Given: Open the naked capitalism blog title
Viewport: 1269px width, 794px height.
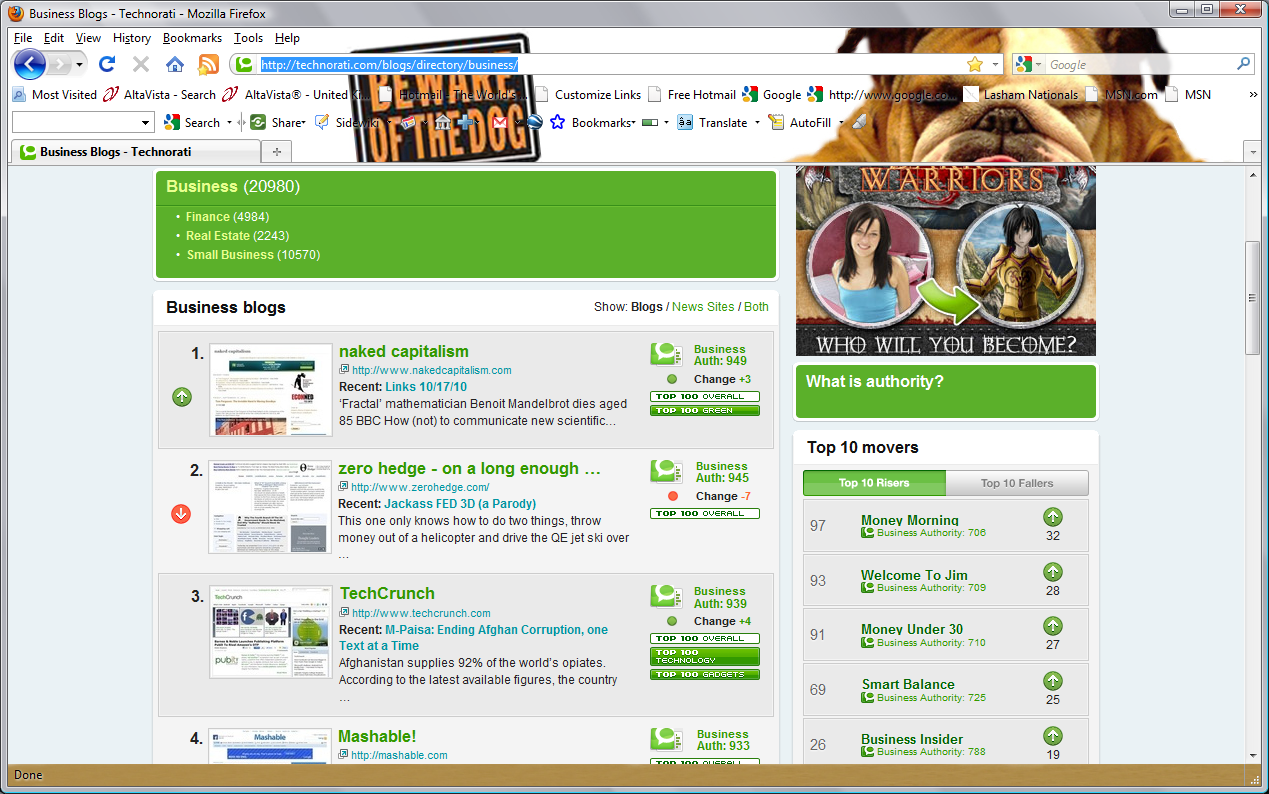Looking at the screenshot, I should [404, 352].
